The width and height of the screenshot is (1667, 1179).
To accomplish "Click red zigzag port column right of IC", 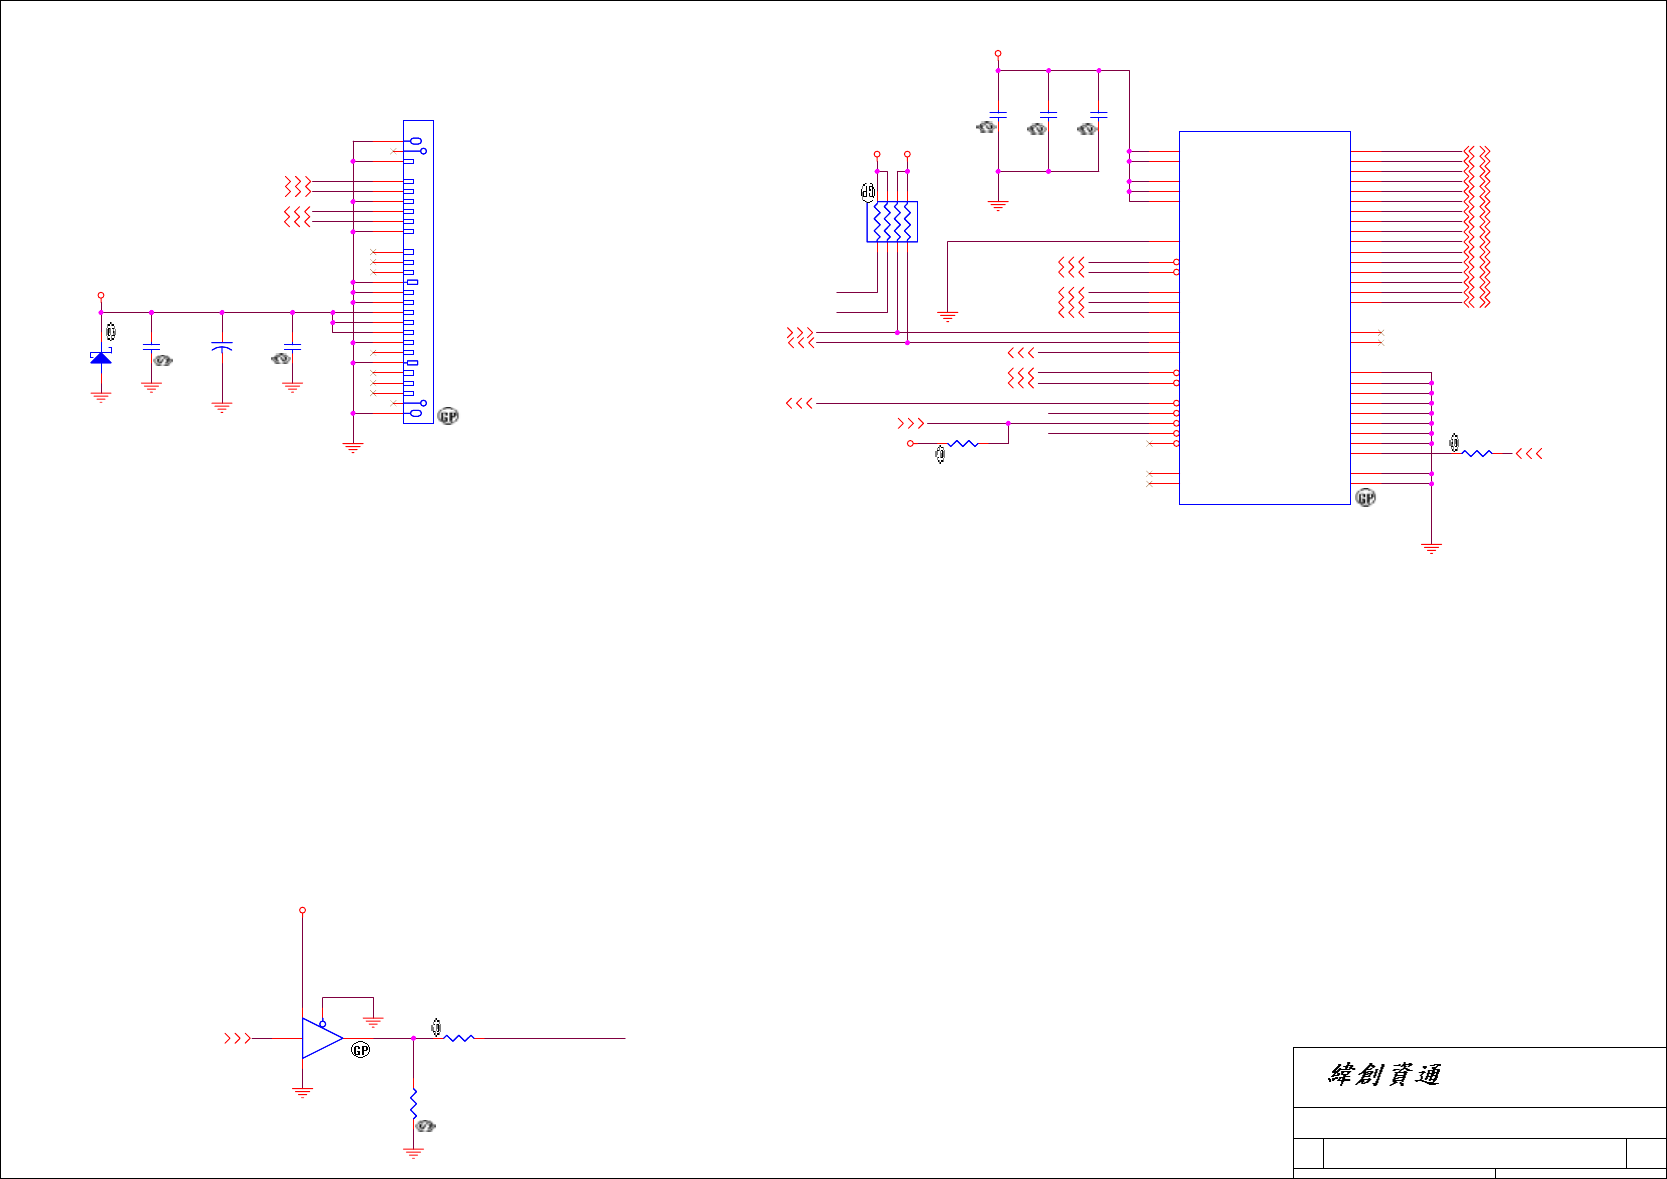I will coord(1477,227).
